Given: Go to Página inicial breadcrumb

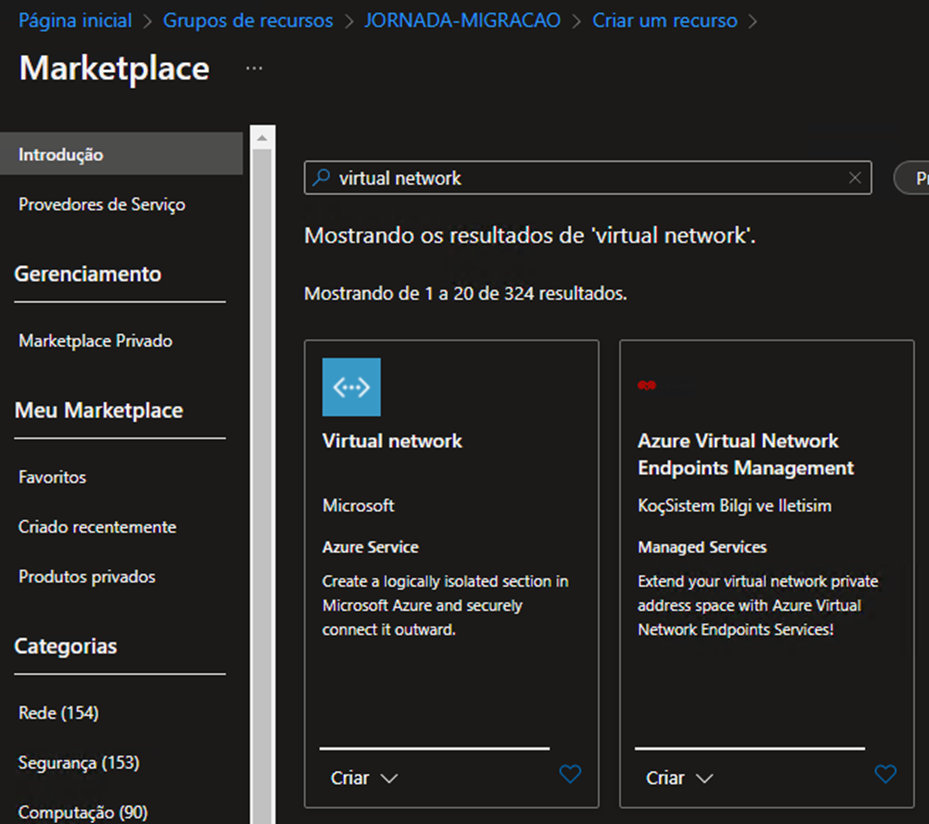Looking at the screenshot, I should 75,21.
